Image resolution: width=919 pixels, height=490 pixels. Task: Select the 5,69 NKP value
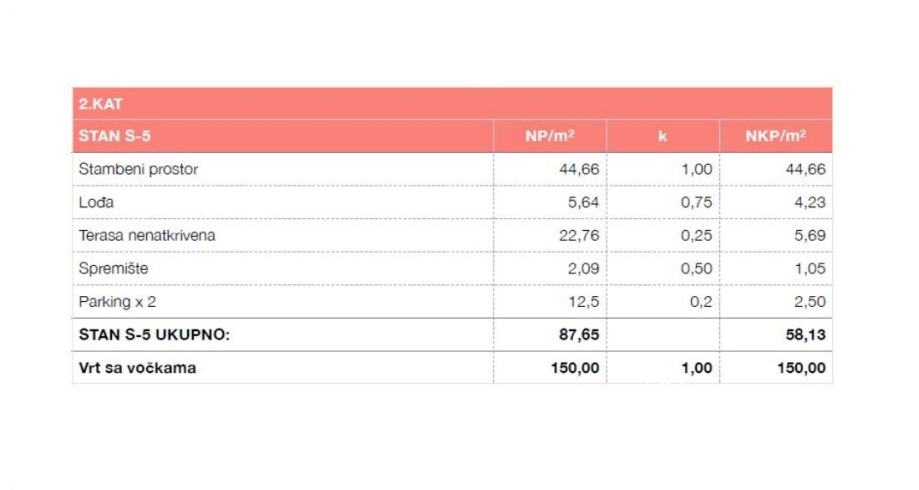click(x=807, y=235)
